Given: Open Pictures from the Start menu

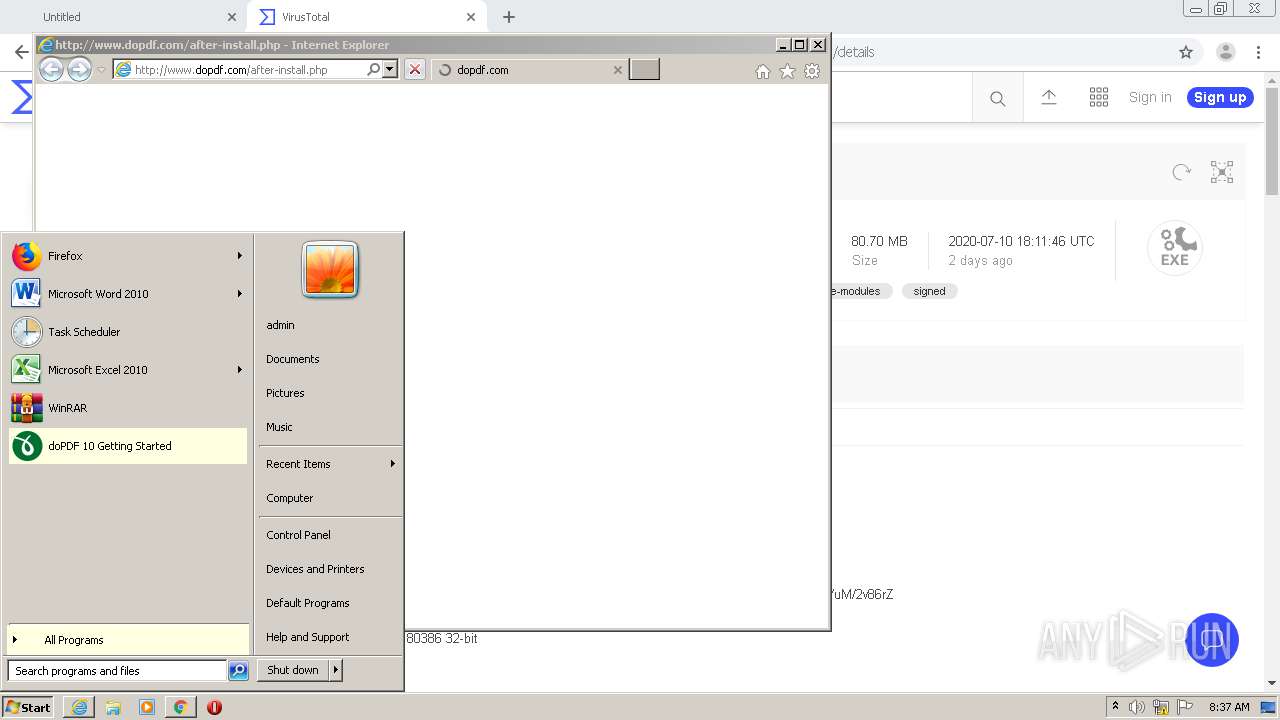Looking at the screenshot, I should point(330,393).
